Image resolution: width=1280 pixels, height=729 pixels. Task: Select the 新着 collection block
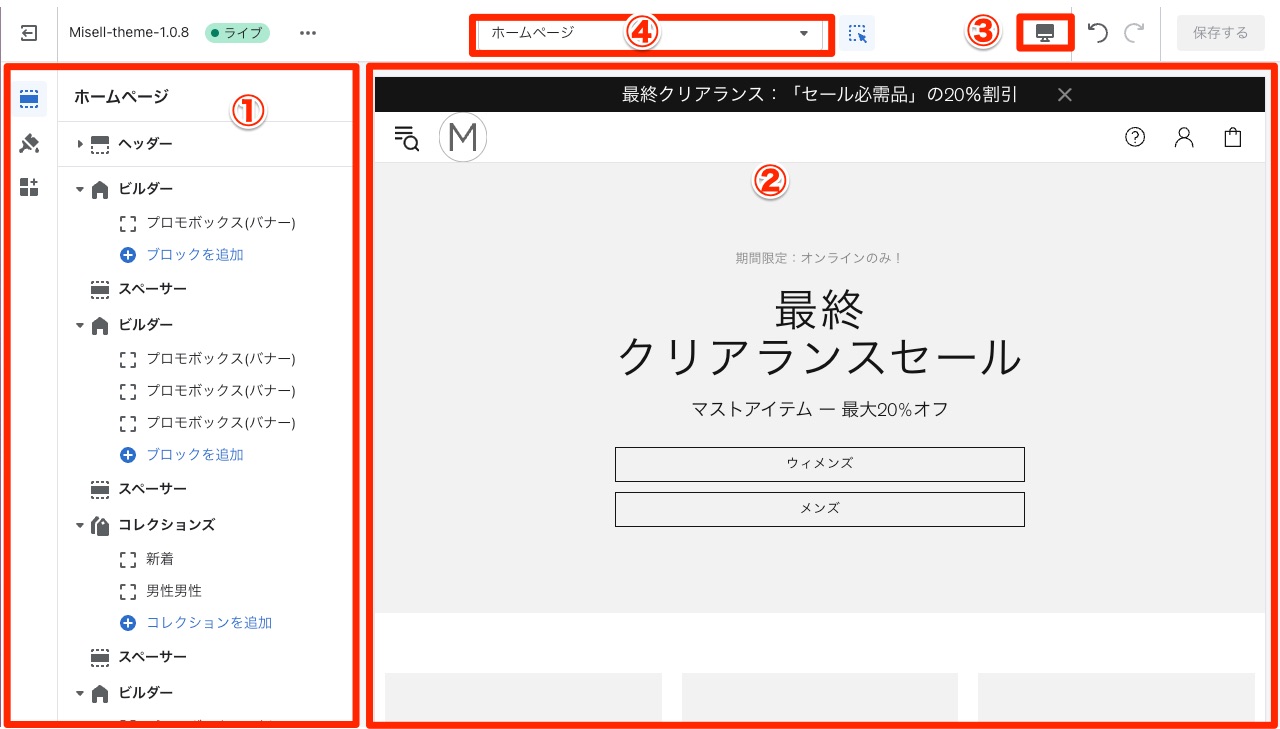[x=160, y=559]
